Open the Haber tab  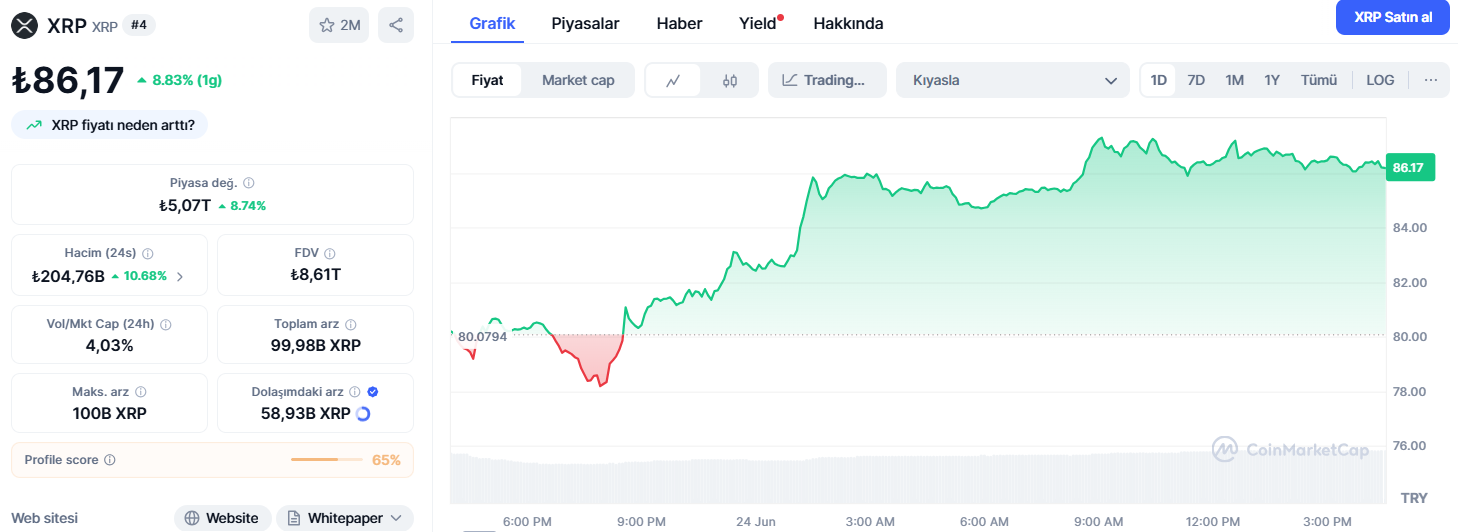(x=679, y=23)
